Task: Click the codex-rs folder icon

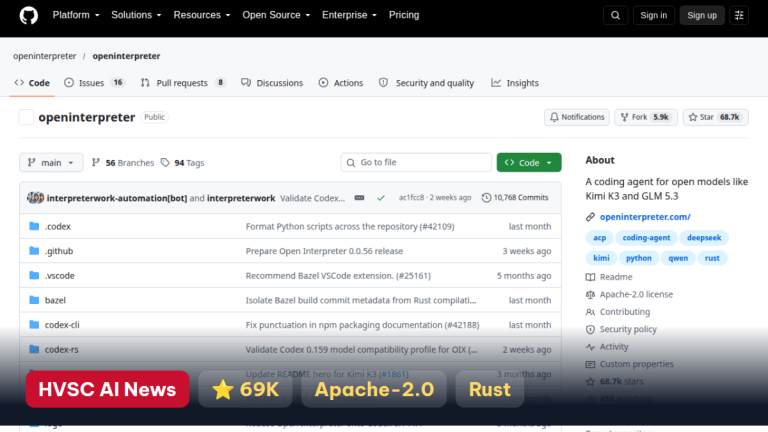Action: (34, 349)
